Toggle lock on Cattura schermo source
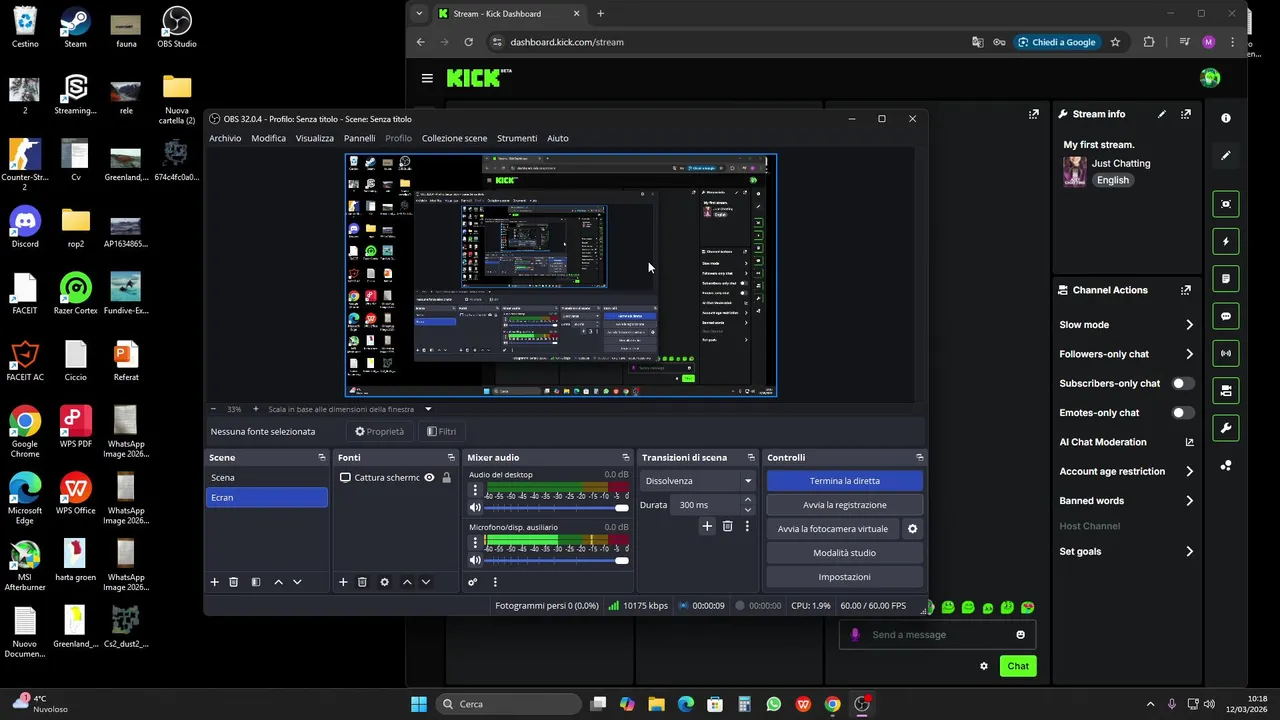Screen dimensions: 1280x720 (x=446, y=478)
